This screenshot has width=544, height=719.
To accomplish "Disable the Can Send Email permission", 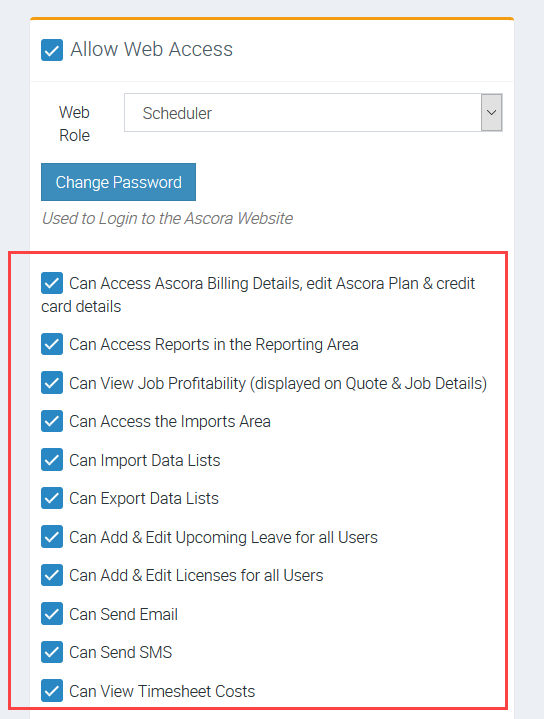I will coord(52,614).
